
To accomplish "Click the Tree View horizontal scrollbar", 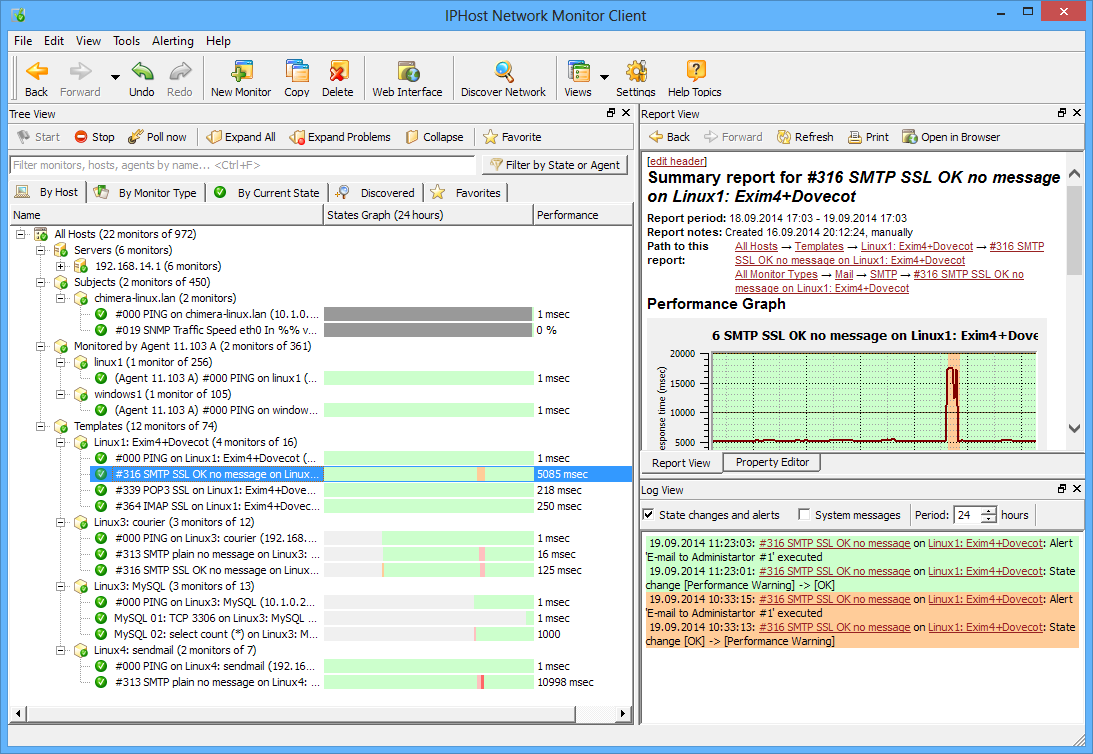I will tap(300, 714).
